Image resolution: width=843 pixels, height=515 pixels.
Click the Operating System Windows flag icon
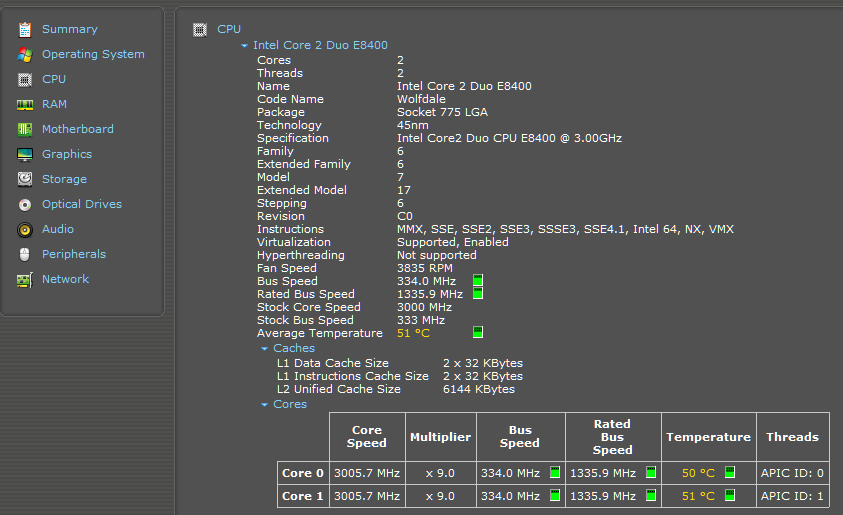pos(25,54)
